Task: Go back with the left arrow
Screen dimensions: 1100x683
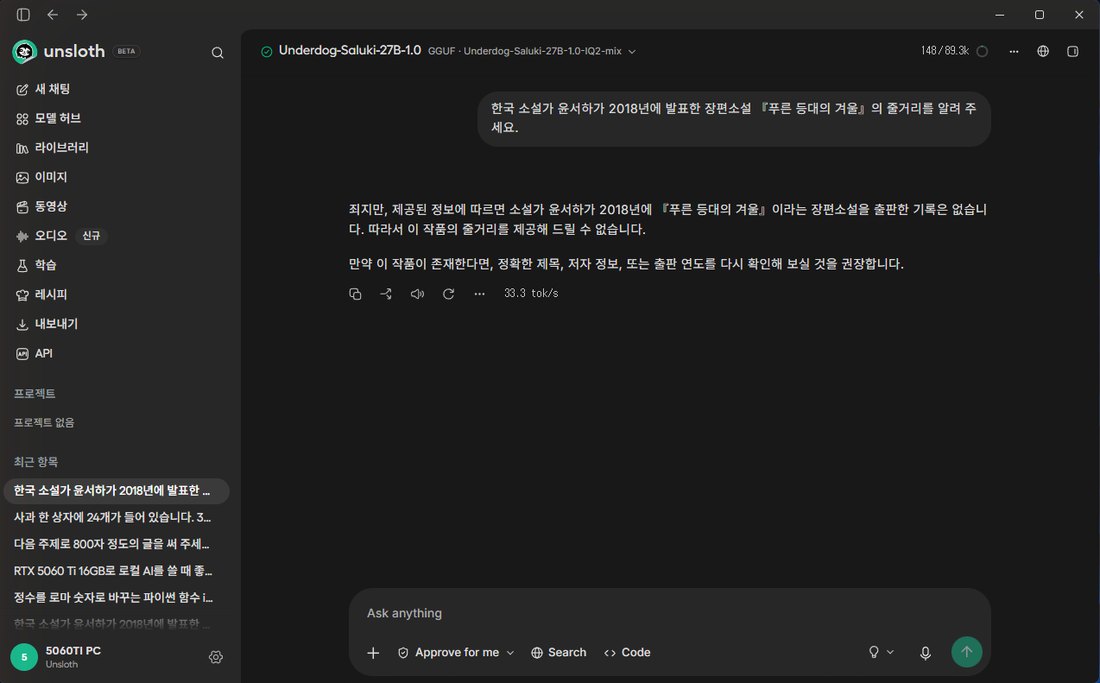Action: coord(53,15)
